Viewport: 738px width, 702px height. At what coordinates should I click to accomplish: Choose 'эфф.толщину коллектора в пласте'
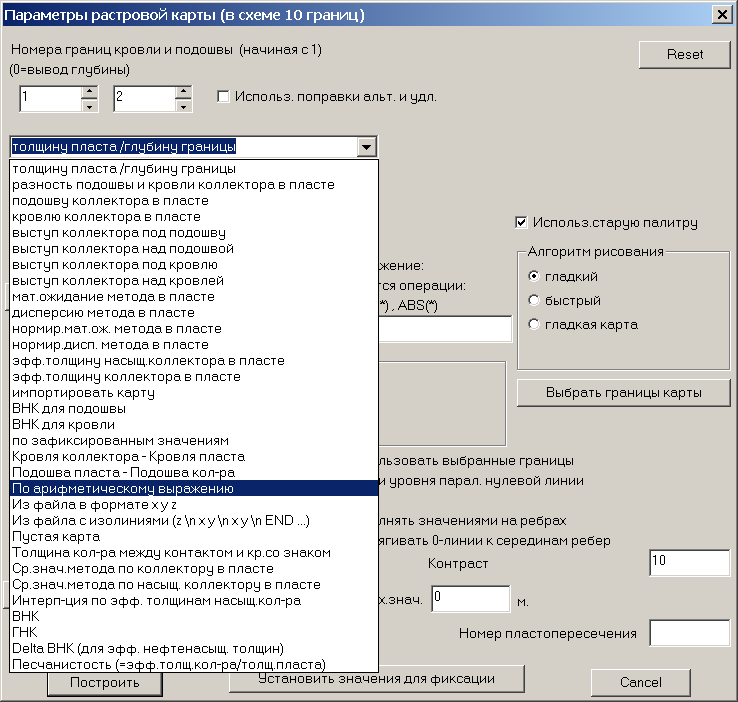click(194, 376)
